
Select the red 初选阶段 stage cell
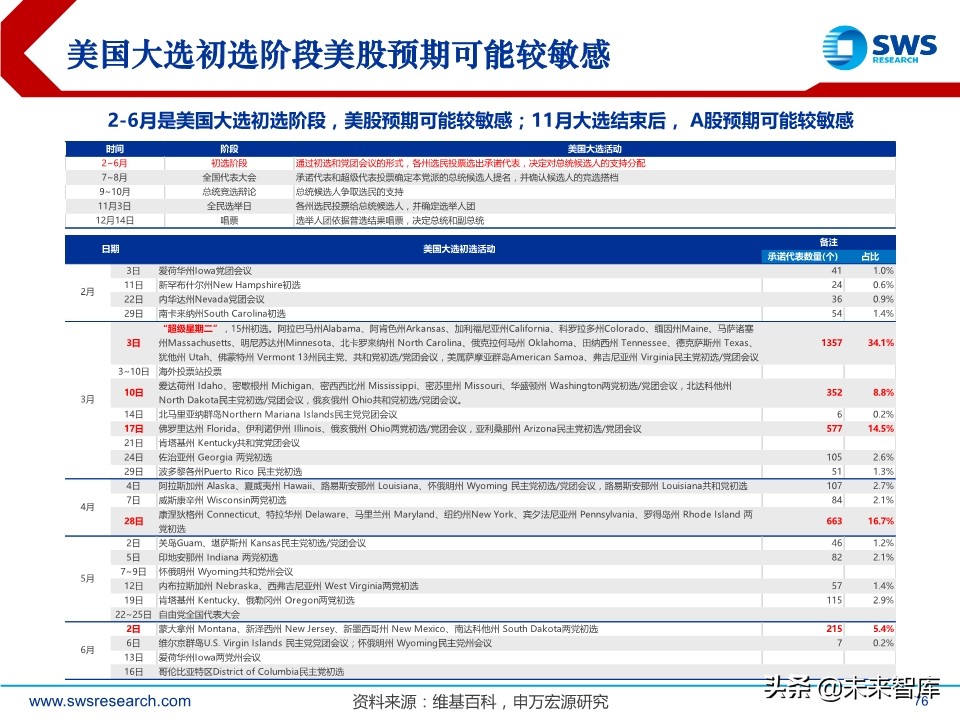coord(229,163)
